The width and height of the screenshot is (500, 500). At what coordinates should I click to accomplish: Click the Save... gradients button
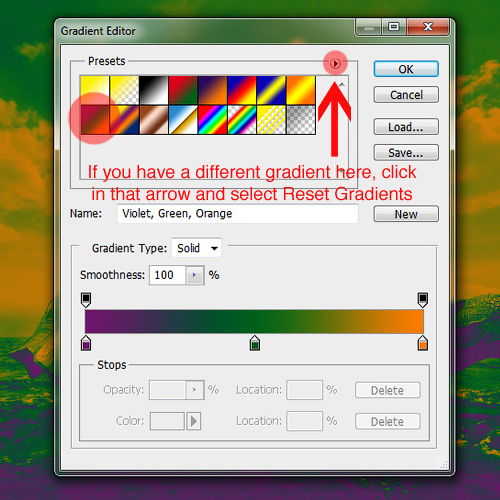click(x=406, y=153)
